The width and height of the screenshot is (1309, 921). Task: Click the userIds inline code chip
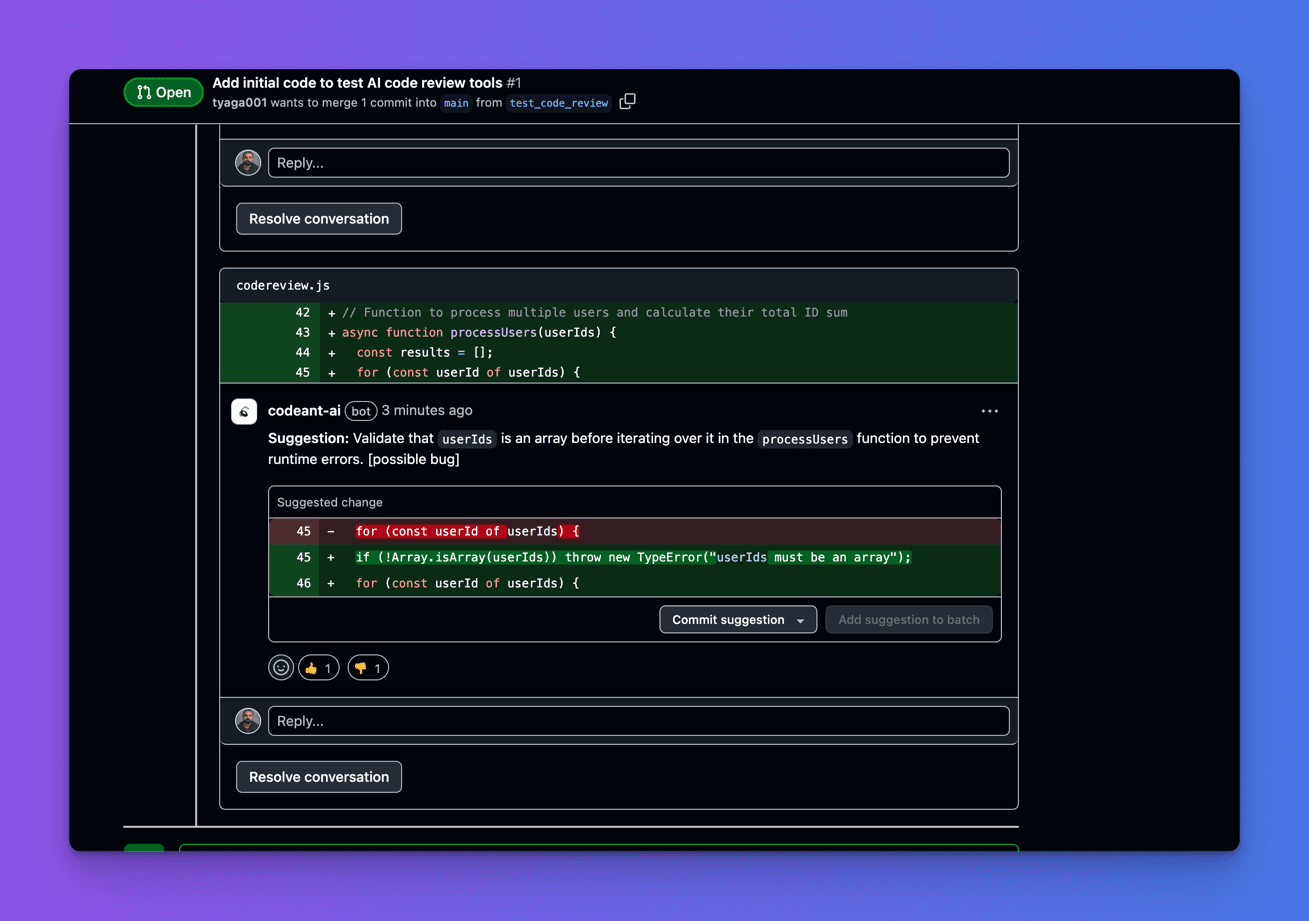[x=467, y=439]
